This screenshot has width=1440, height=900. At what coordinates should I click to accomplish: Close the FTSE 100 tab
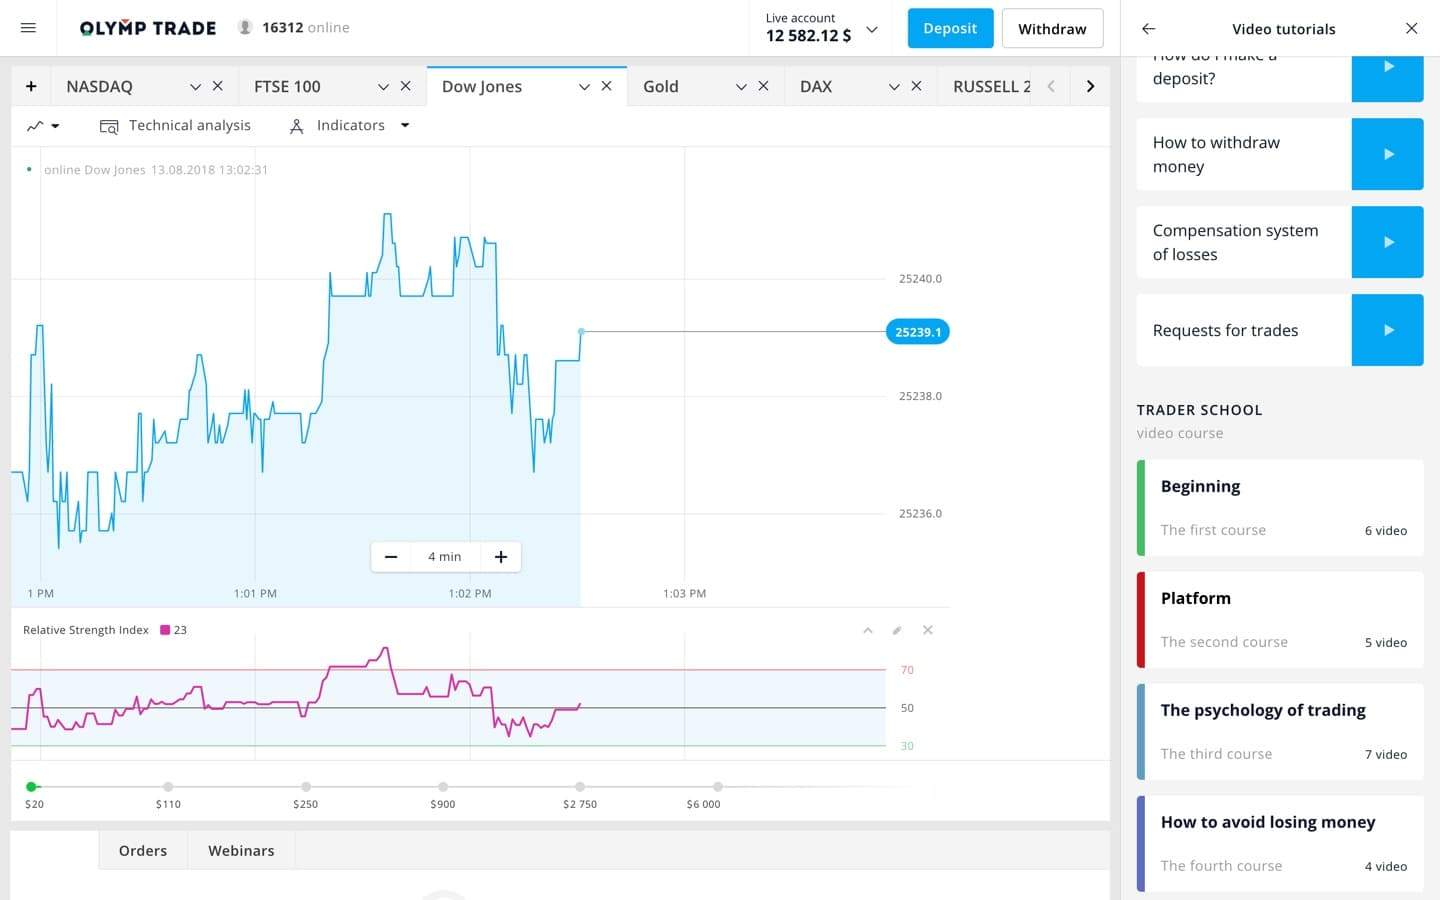(x=406, y=86)
